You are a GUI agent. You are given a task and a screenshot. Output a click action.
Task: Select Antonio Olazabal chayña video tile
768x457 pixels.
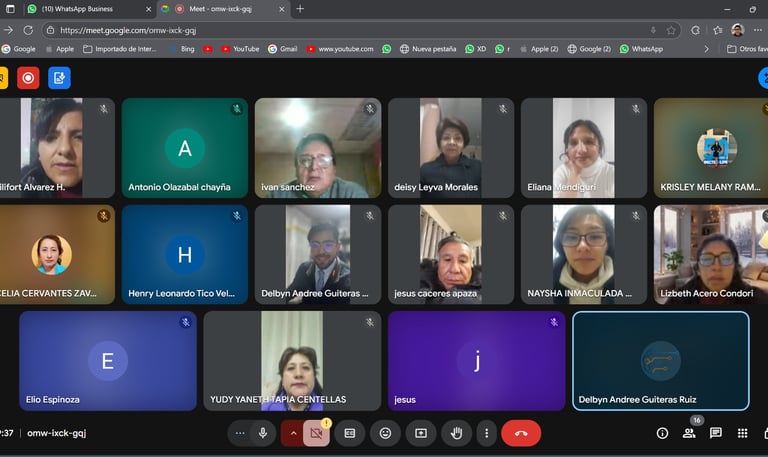click(185, 148)
